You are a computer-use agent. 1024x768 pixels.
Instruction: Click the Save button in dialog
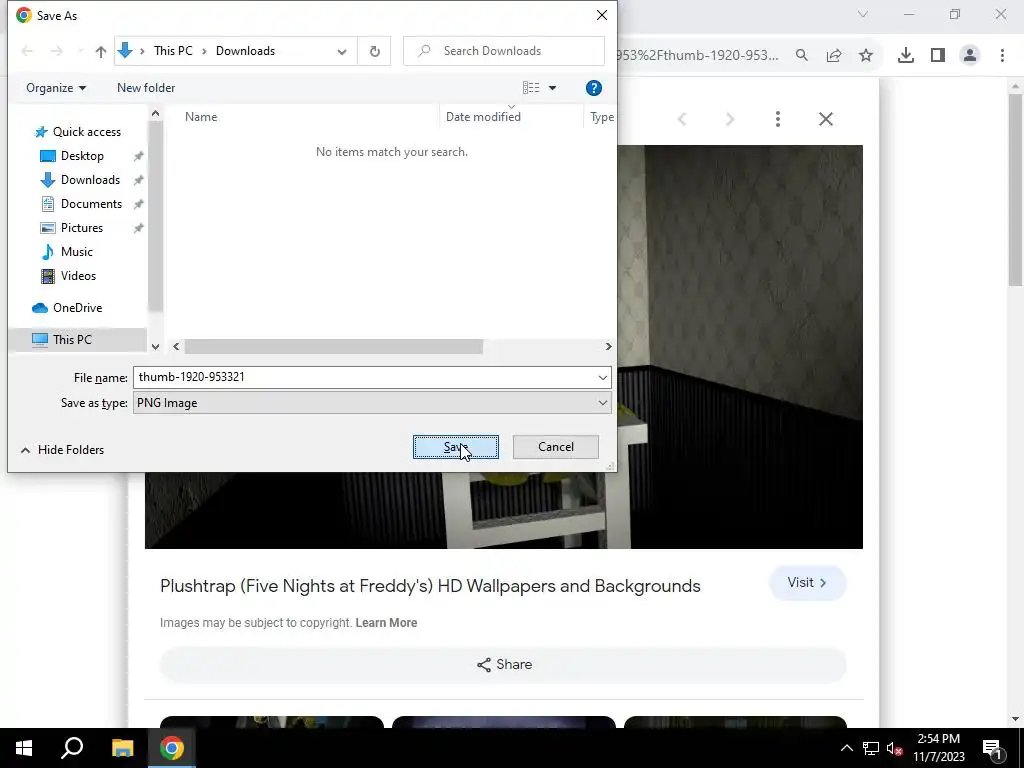[455, 447]
